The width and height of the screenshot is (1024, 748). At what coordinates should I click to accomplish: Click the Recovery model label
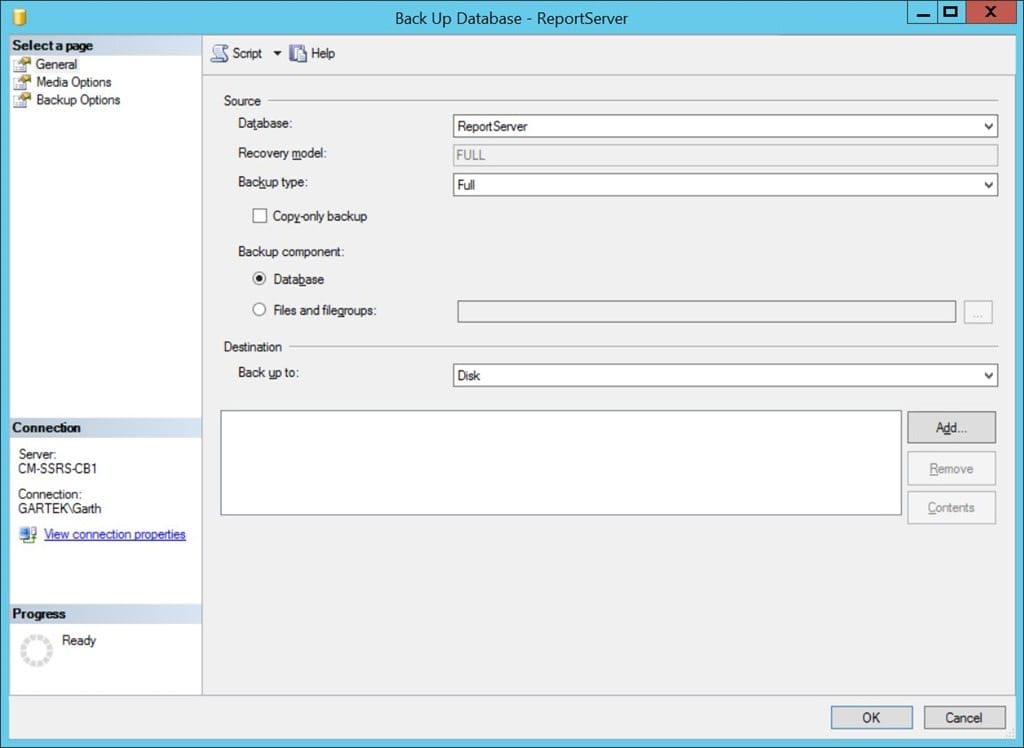click(x=282, y=153)
